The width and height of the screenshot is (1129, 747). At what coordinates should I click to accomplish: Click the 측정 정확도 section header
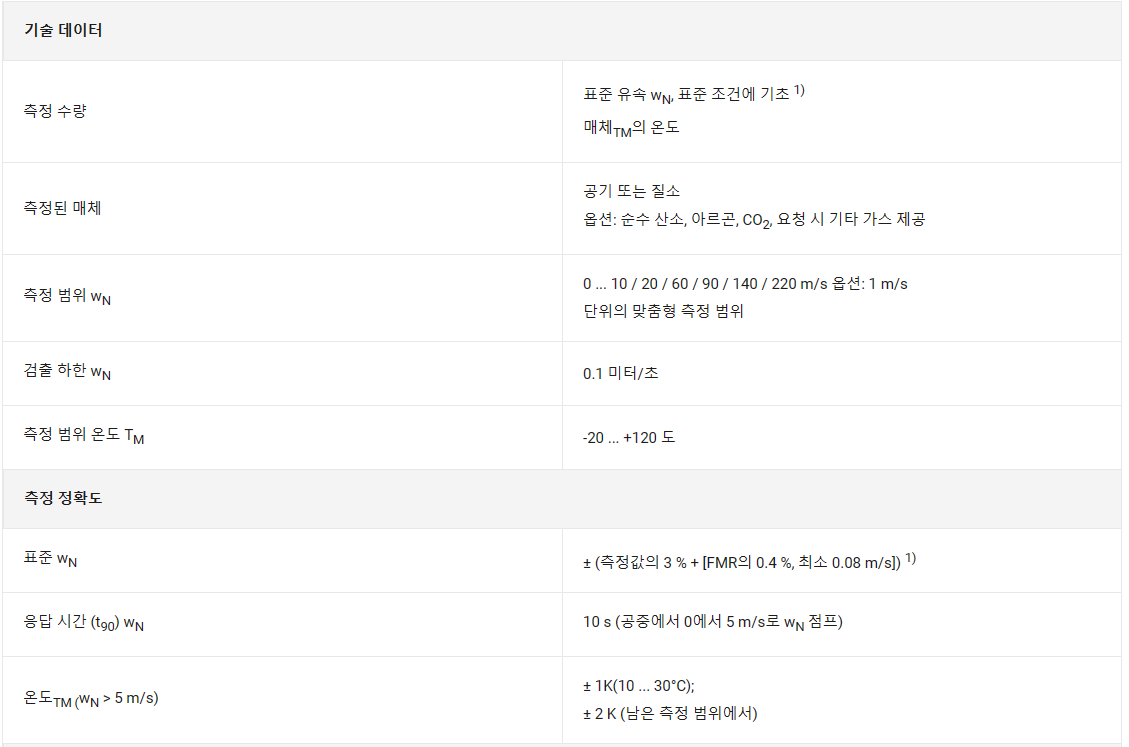point(63,498)
